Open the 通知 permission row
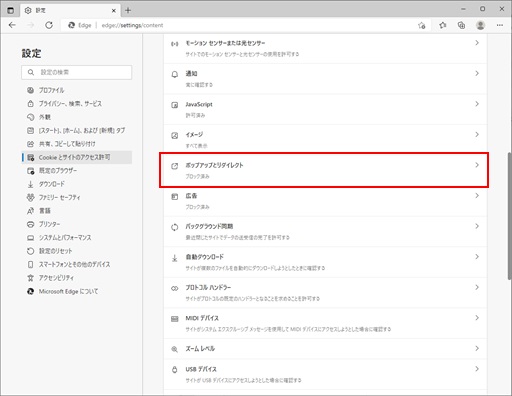Image resolution: width=512 pixels, height=396 pixels. pos(325,79)
